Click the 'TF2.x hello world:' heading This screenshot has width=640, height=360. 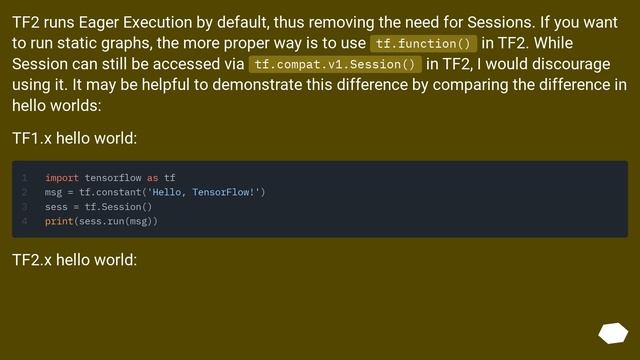pyautogui.click(x=75, y=260)
